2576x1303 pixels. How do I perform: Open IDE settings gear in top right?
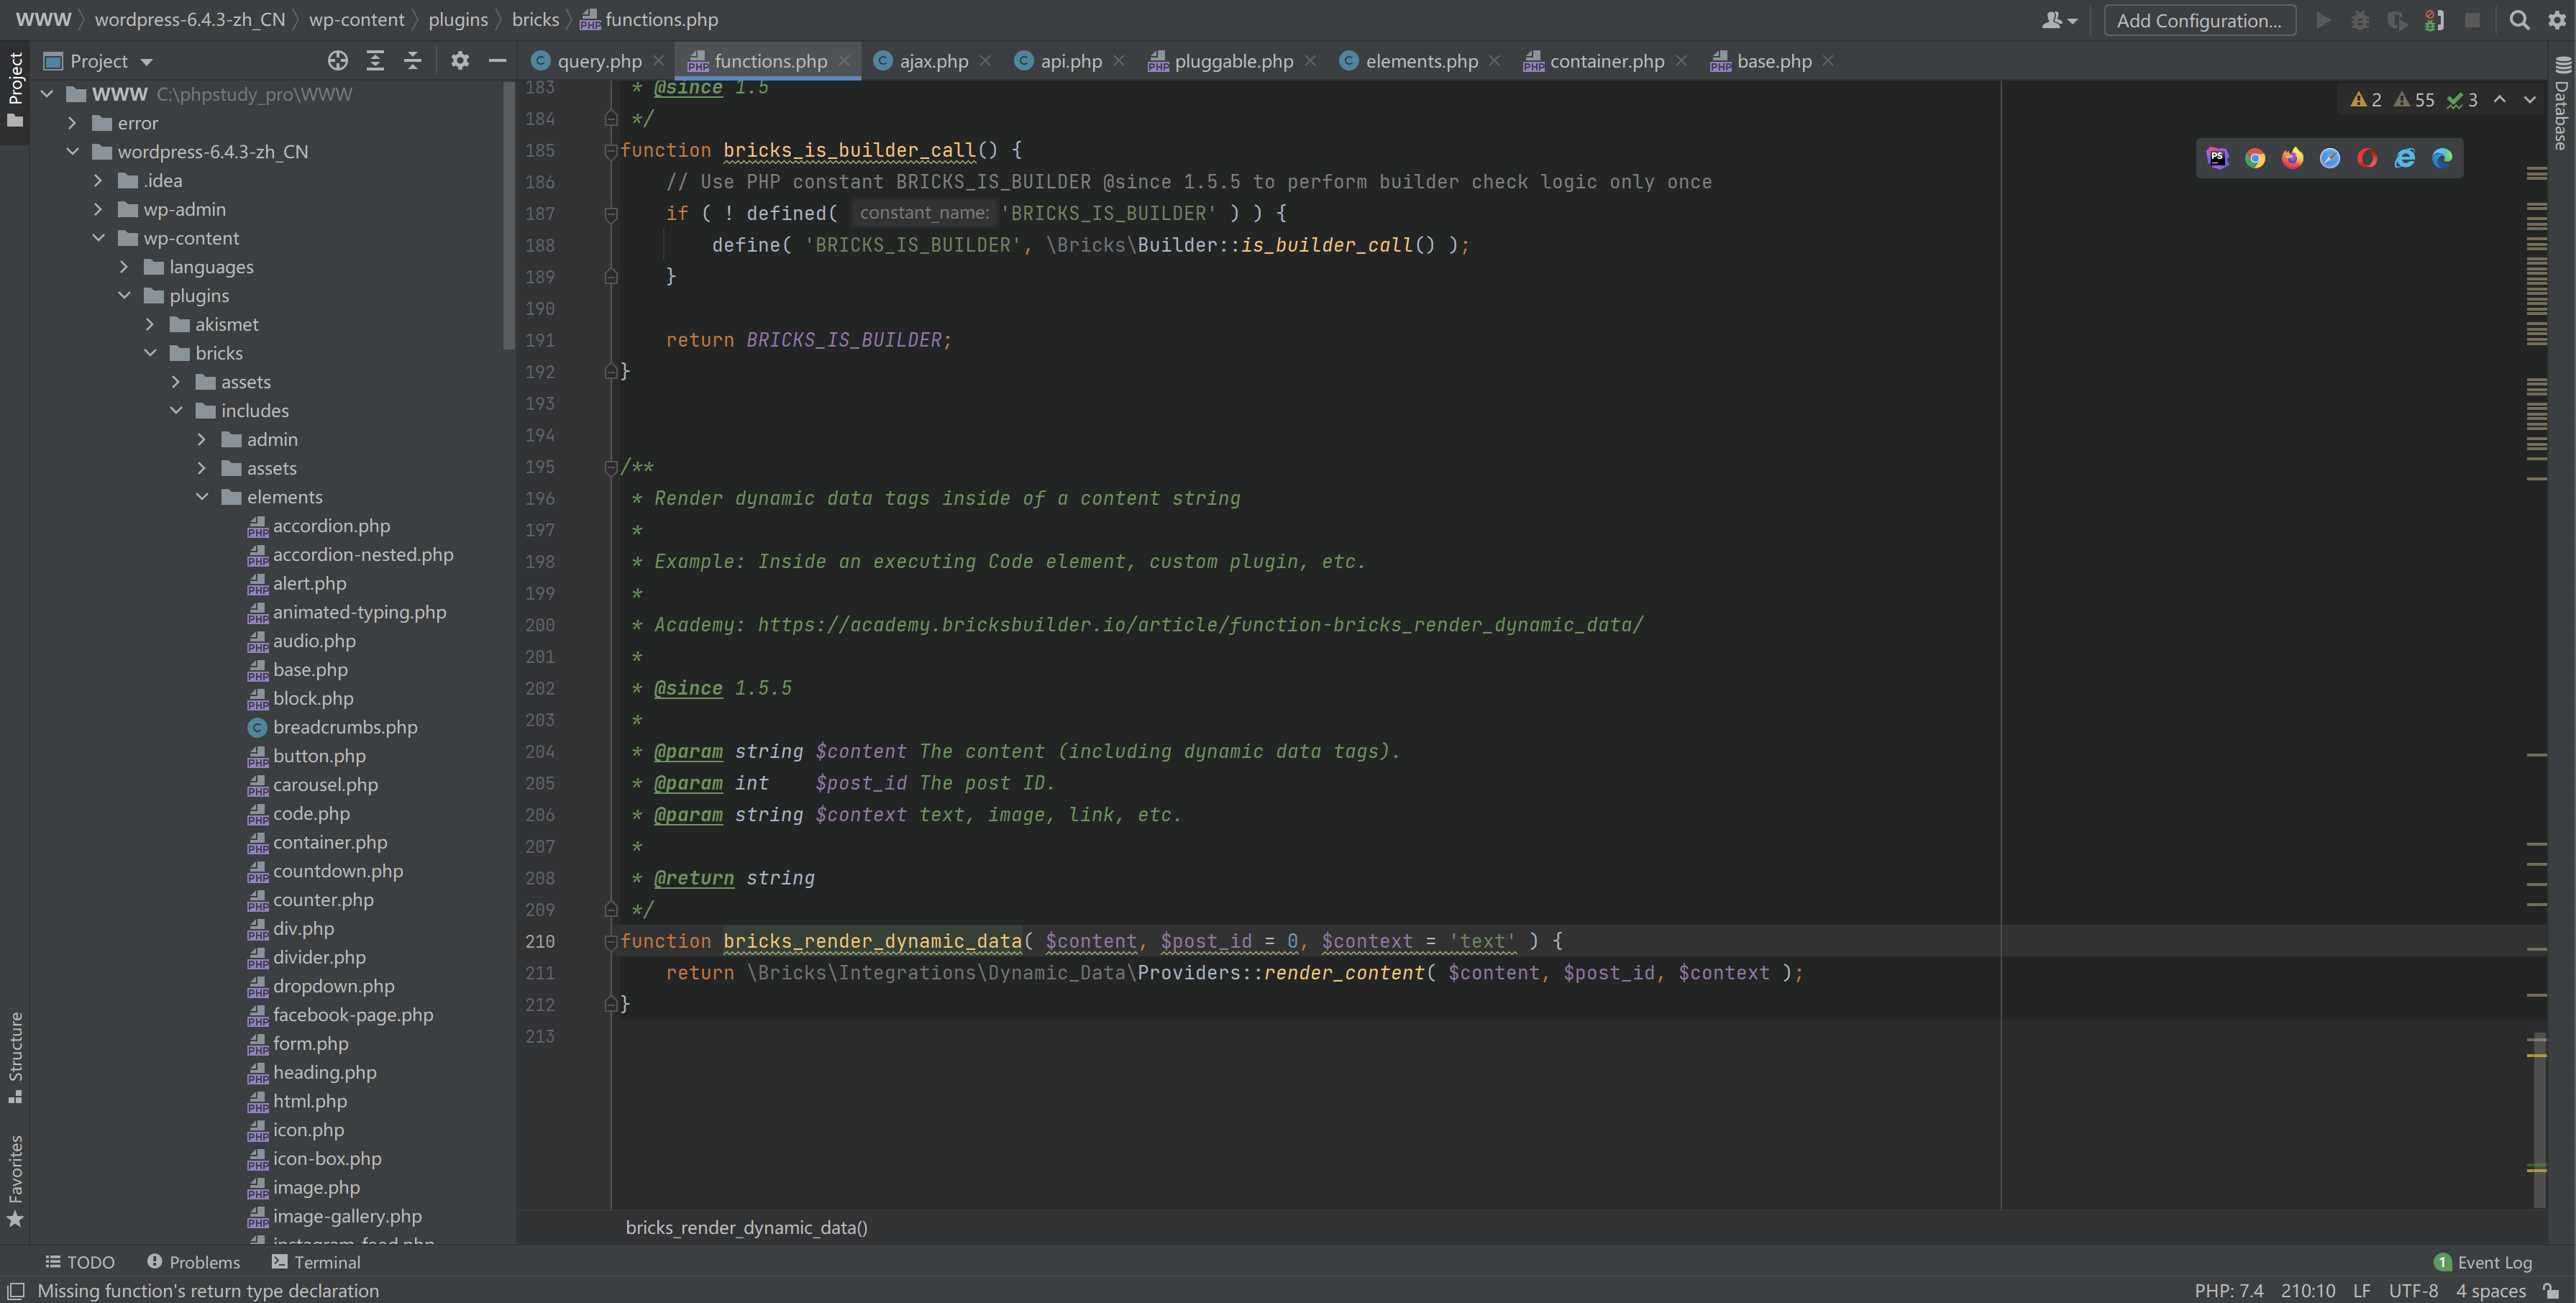click(x=2557, y=20)
